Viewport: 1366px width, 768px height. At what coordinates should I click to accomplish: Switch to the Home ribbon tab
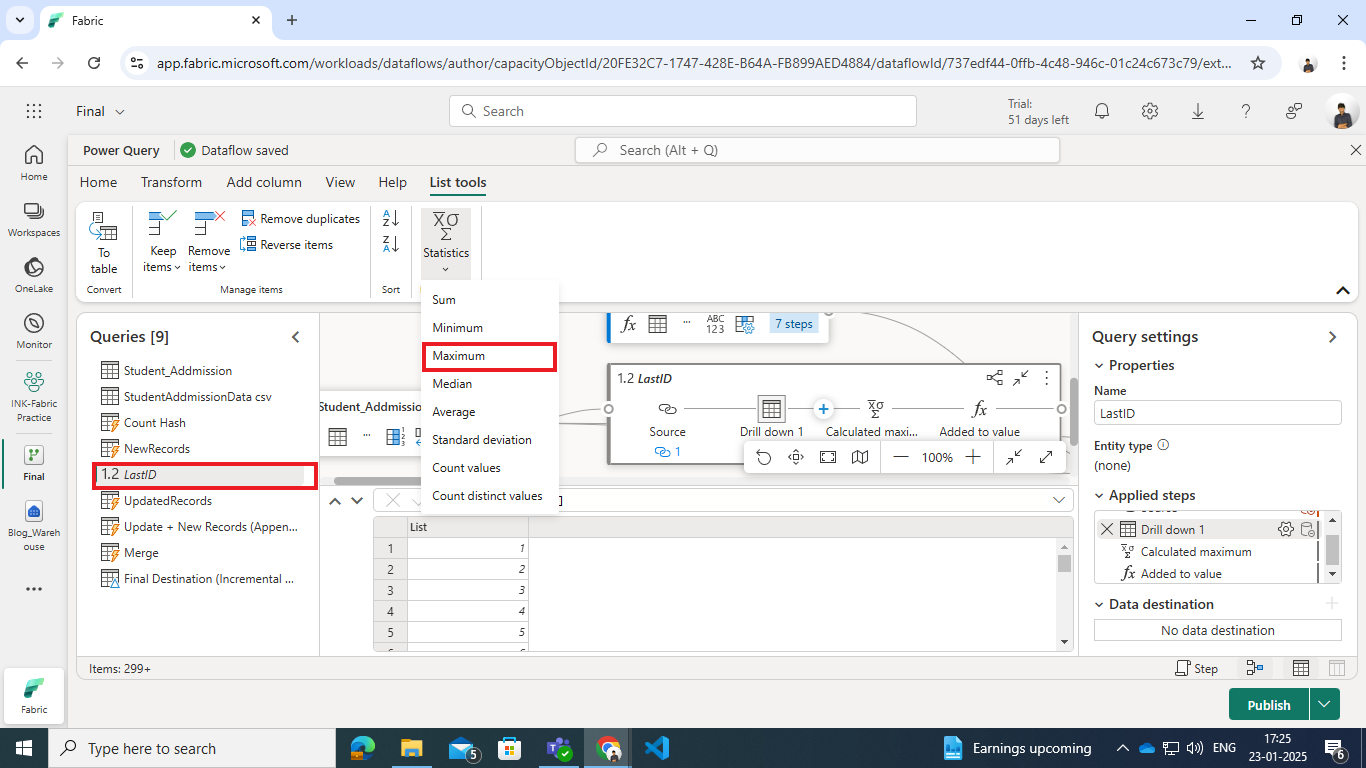click(98, 182)
